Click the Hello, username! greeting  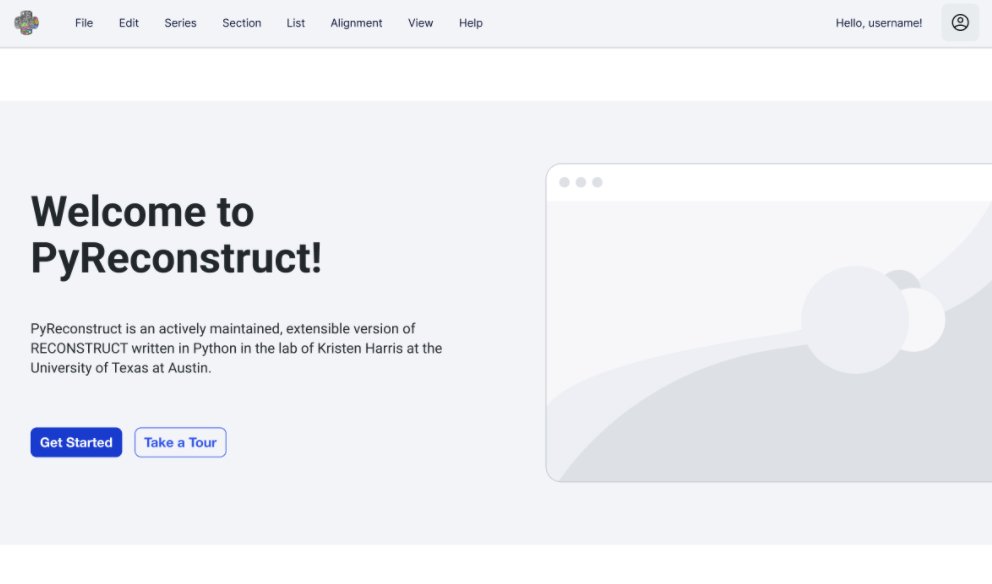[878, 22]
